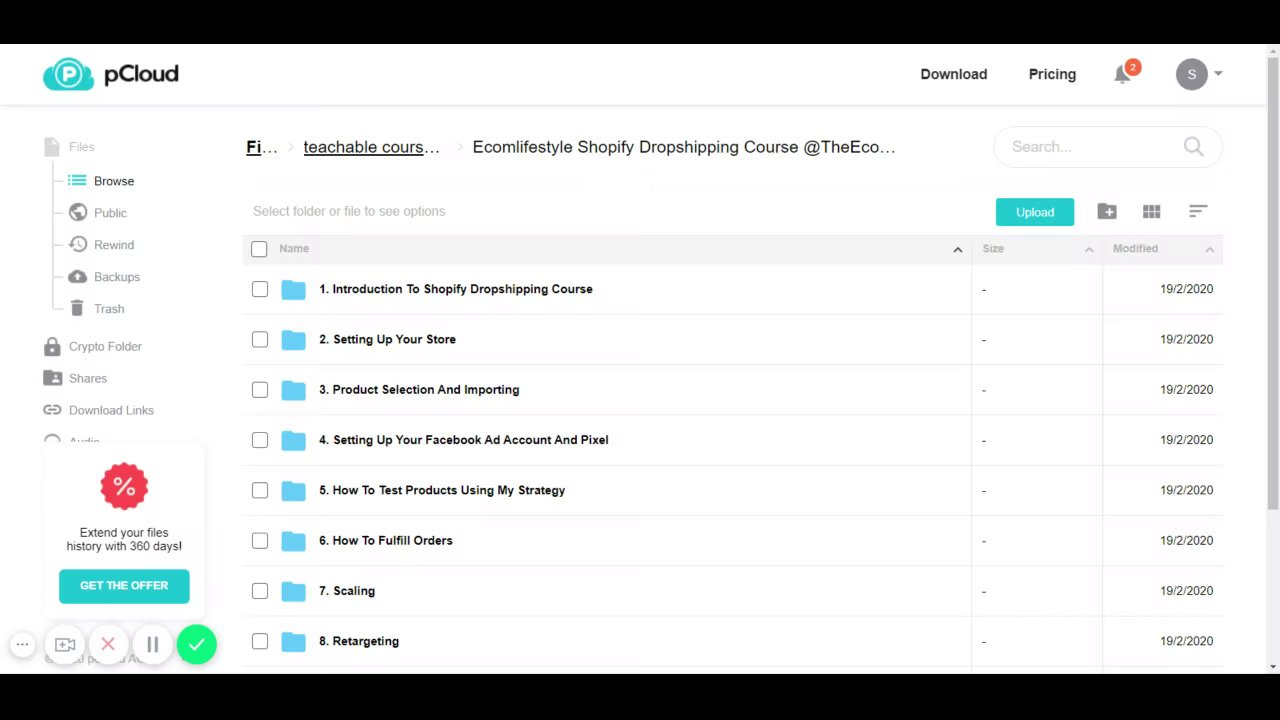Click the pCloud logo
This screenshot has width=1280, height=720.
110,74
